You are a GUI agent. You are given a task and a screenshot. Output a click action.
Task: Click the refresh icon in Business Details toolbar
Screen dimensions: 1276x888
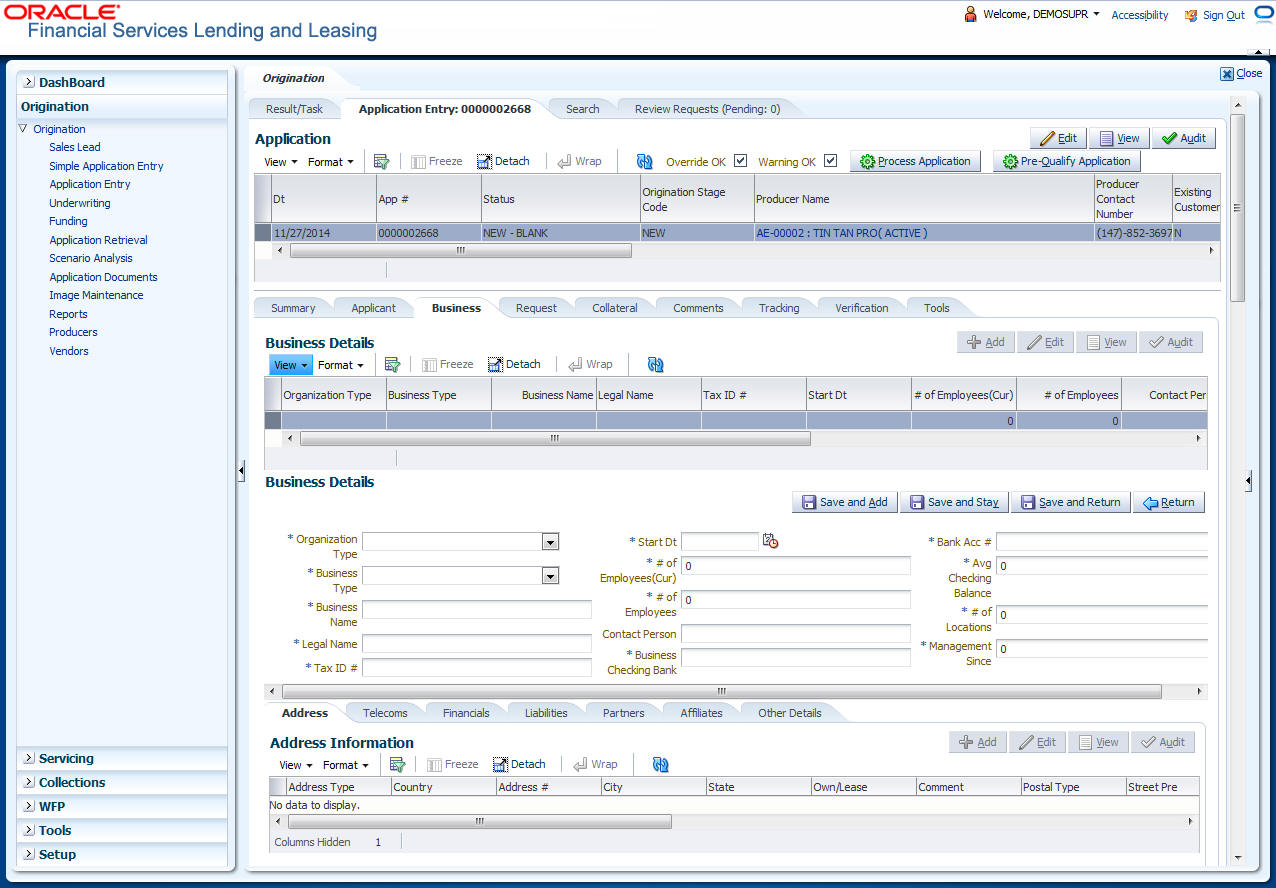656,365
